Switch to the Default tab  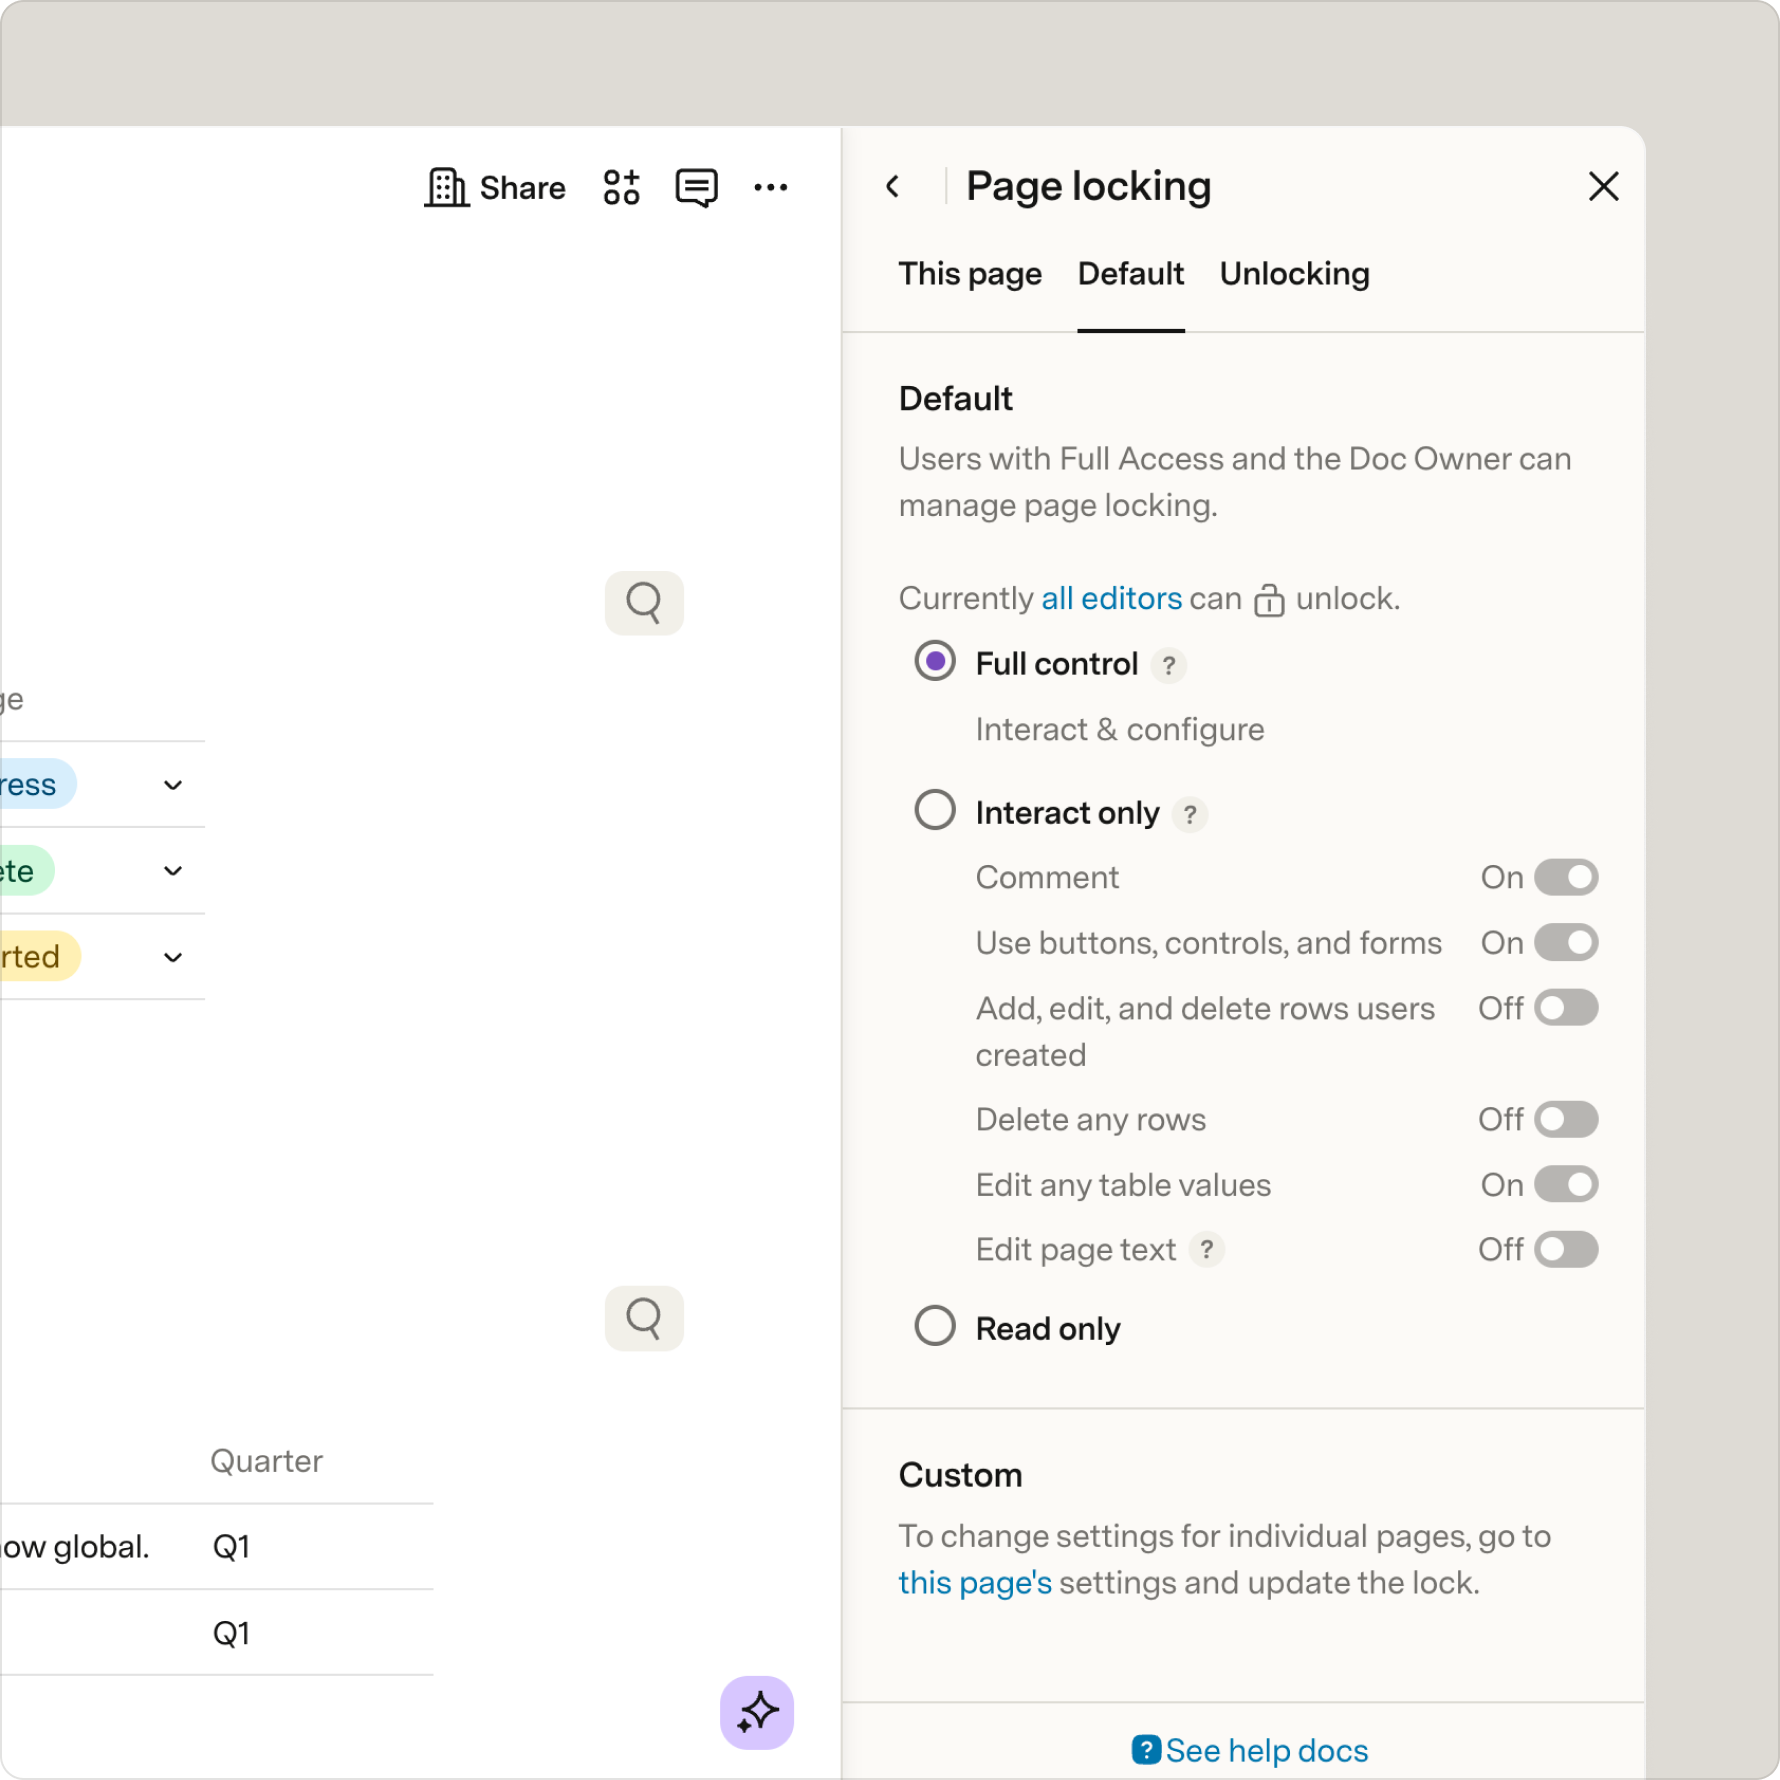pos(1130,274)
